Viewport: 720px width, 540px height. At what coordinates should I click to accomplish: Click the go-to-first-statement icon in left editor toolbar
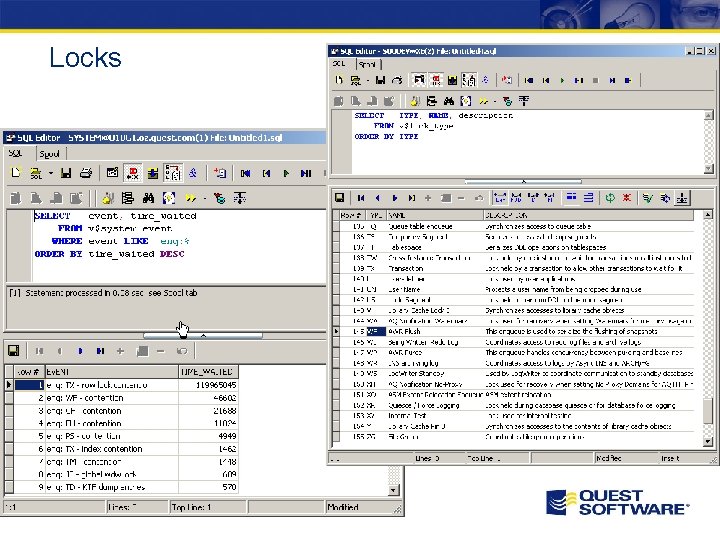246,173
